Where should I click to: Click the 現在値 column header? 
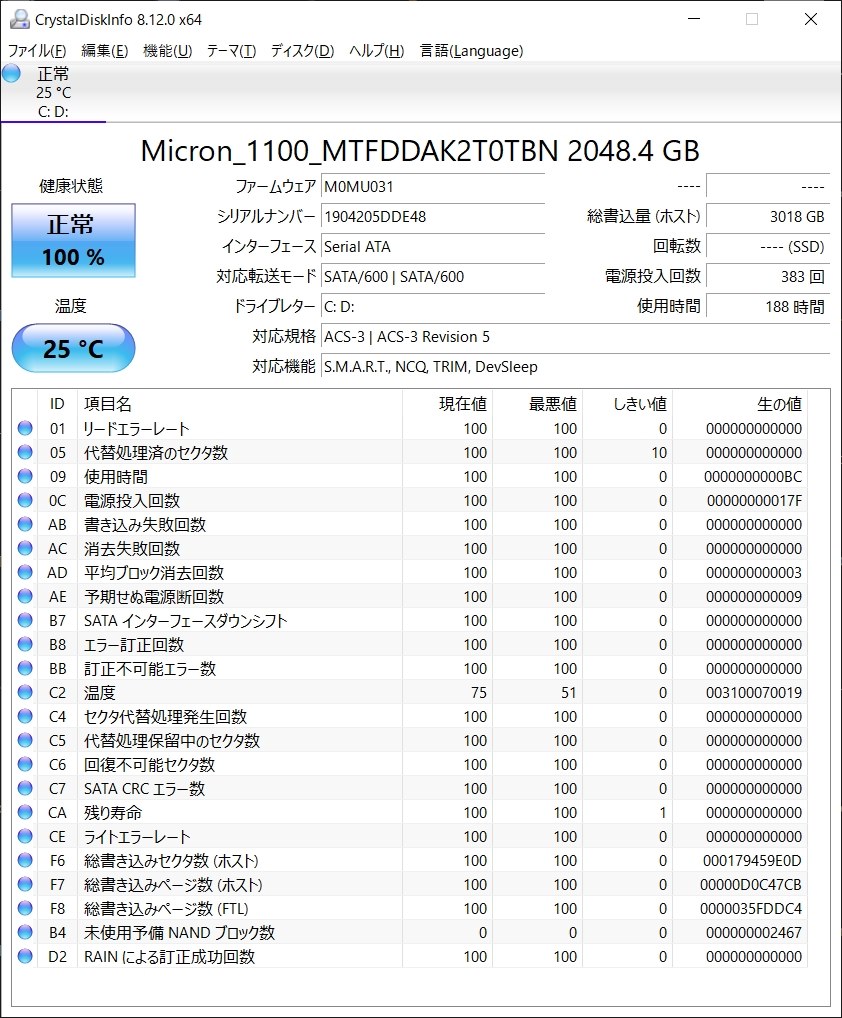pos(447,404)
